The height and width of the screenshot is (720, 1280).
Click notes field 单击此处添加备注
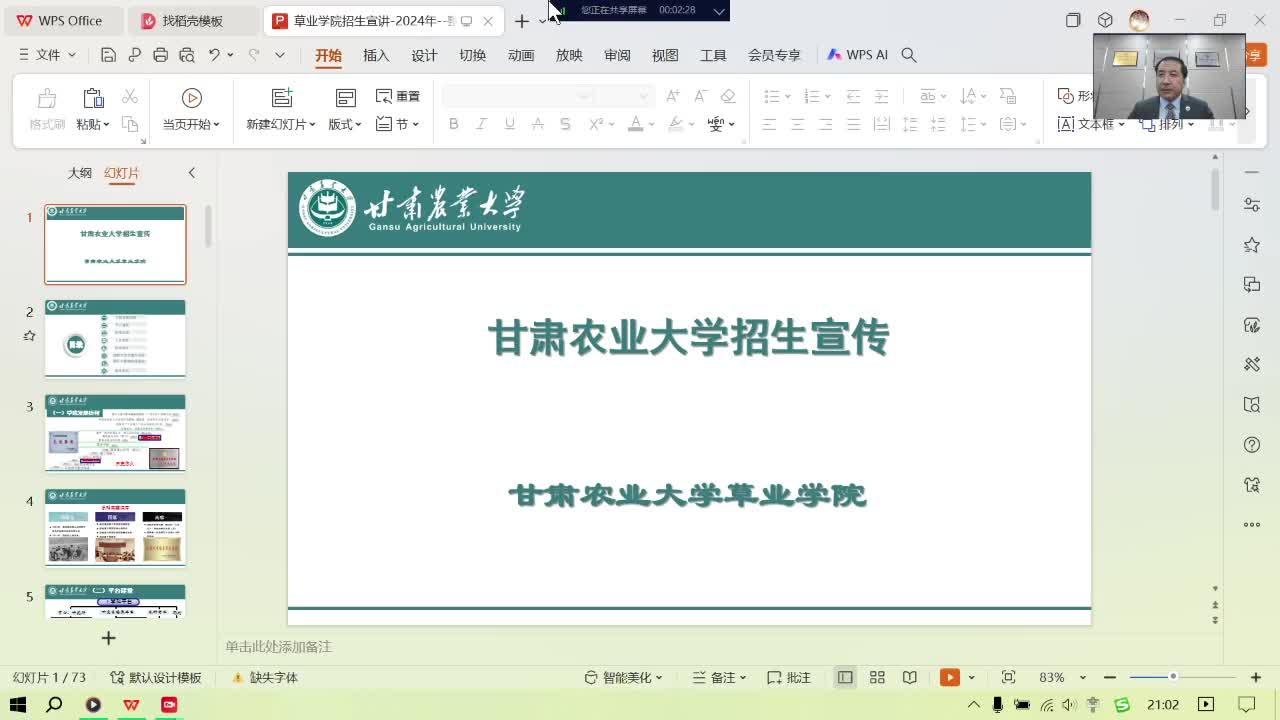point(278,647)
